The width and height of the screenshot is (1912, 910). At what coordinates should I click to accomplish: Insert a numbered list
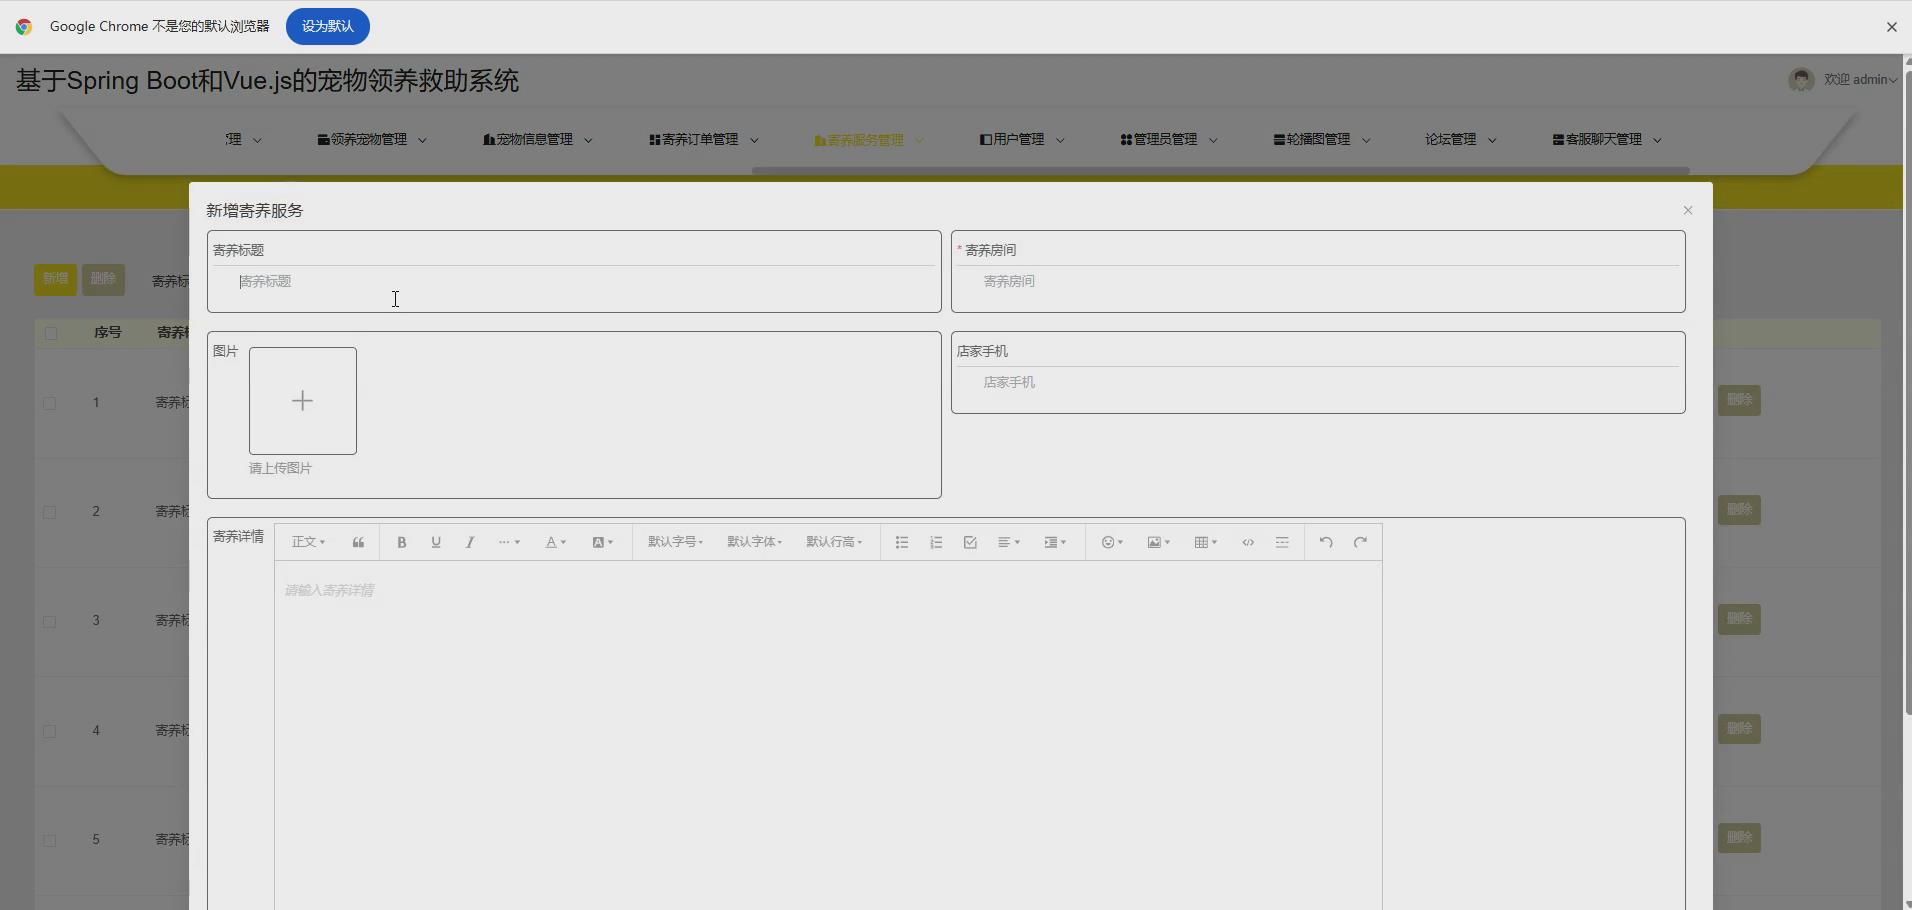pos(936,542)
